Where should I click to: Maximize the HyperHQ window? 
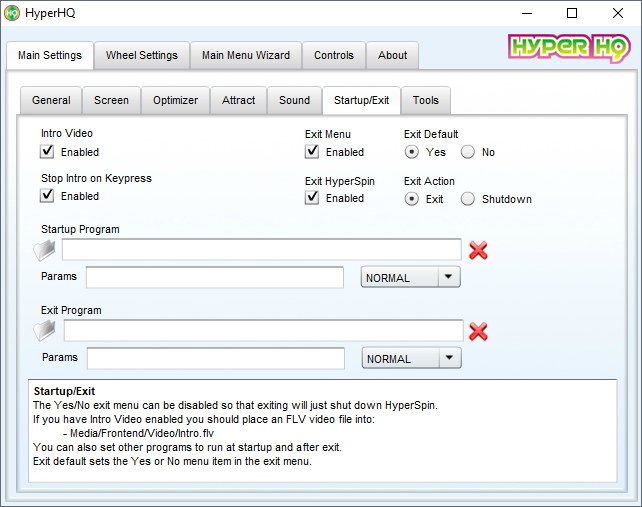click(572, 13)
